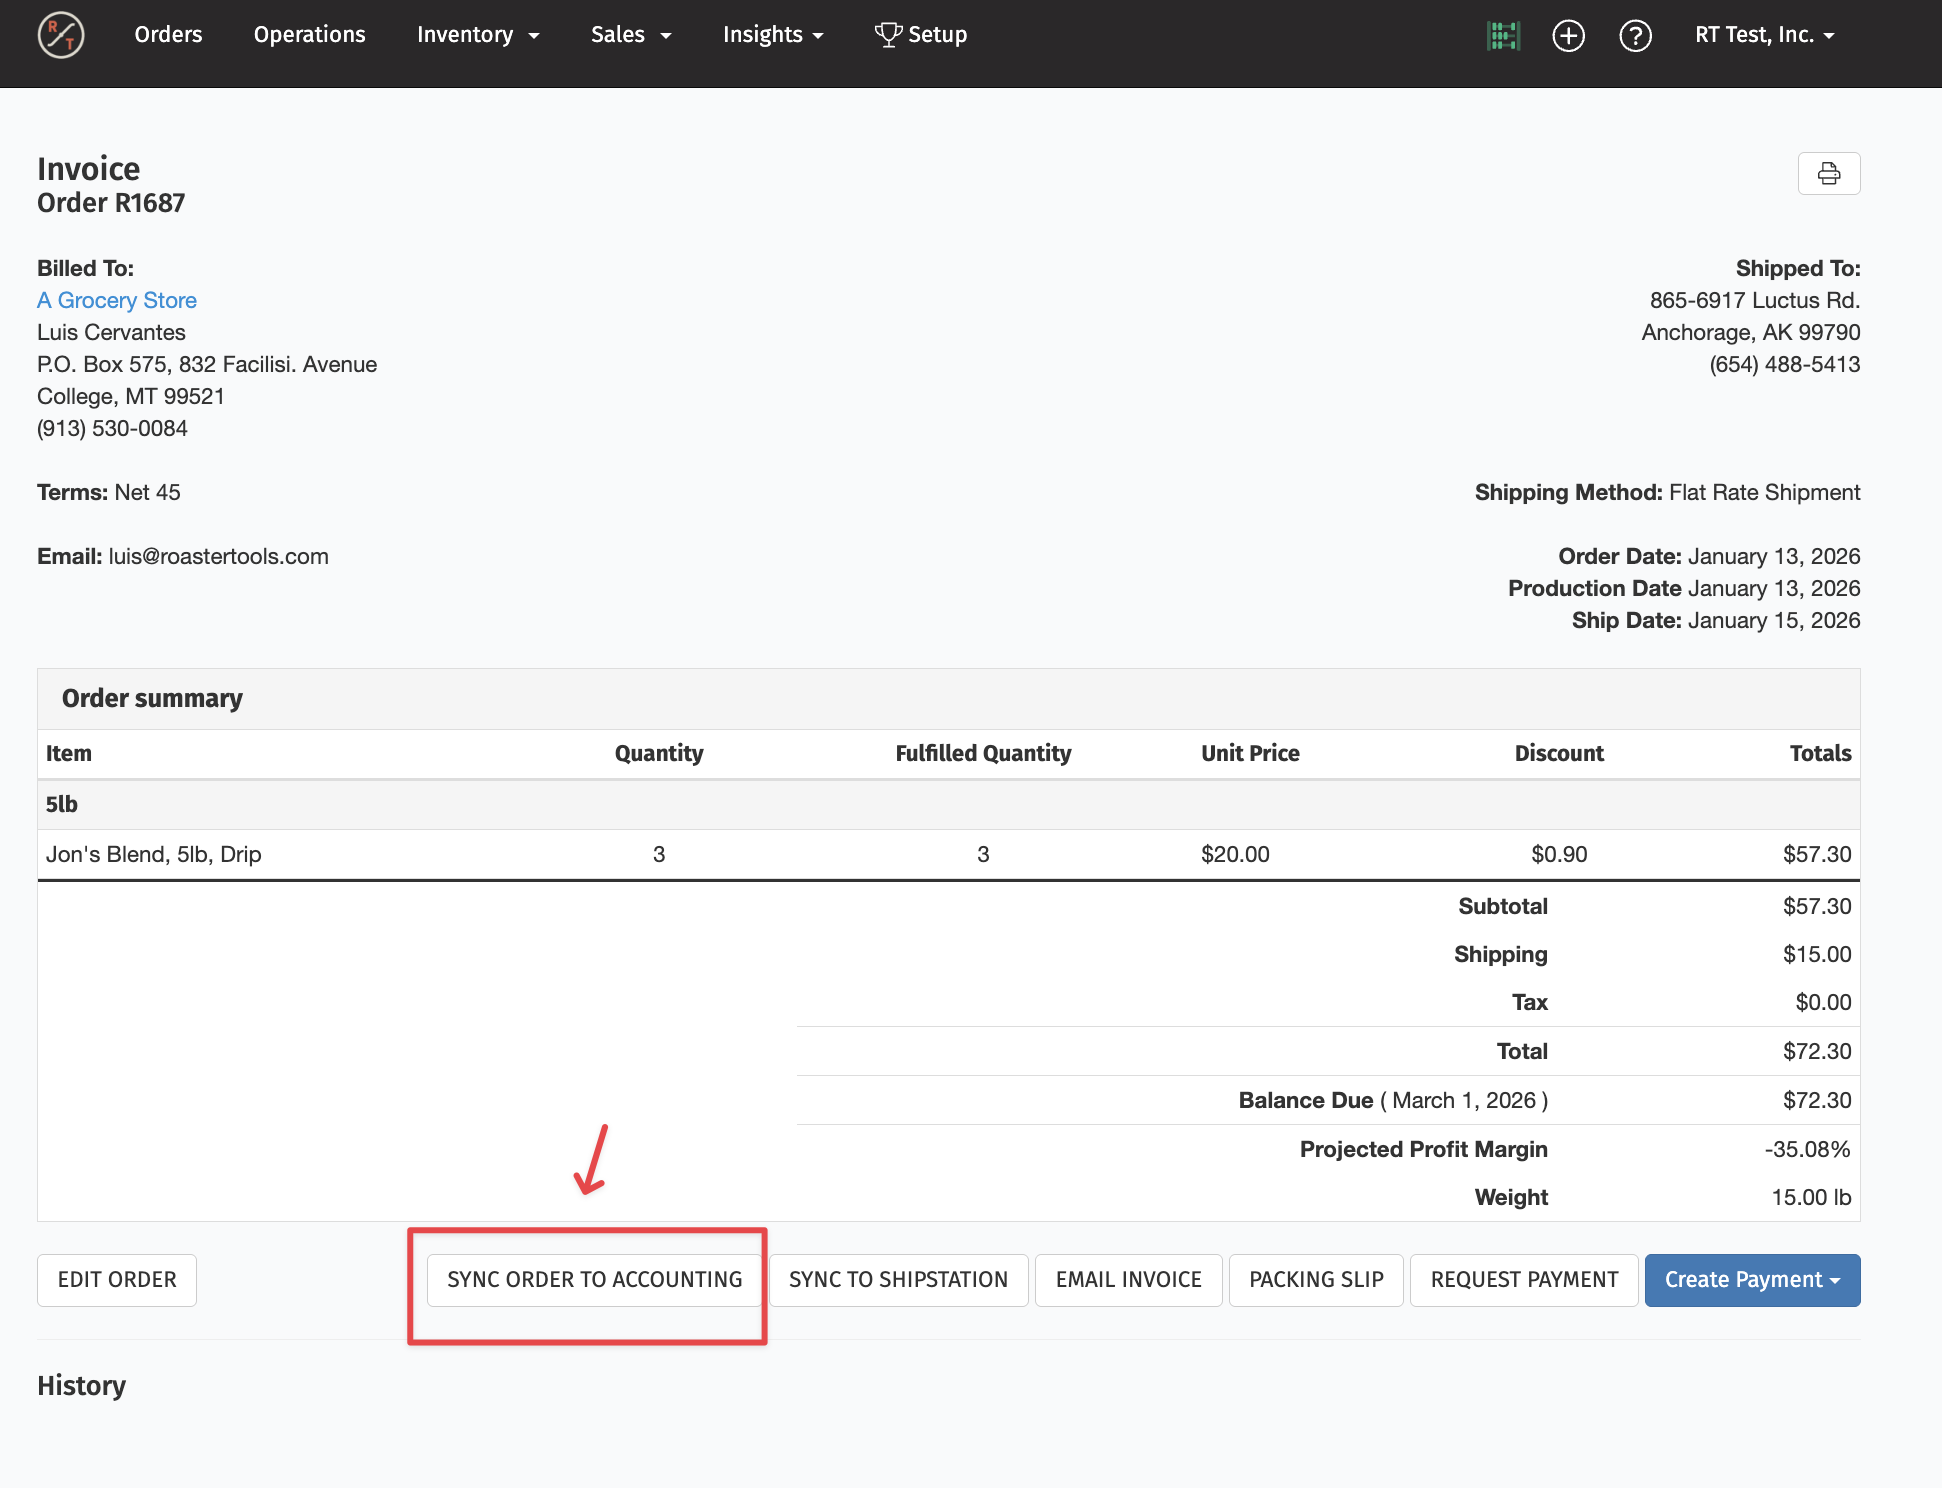
Task: Expand the Inventory dropdown menu
Action: pos(478,35)
